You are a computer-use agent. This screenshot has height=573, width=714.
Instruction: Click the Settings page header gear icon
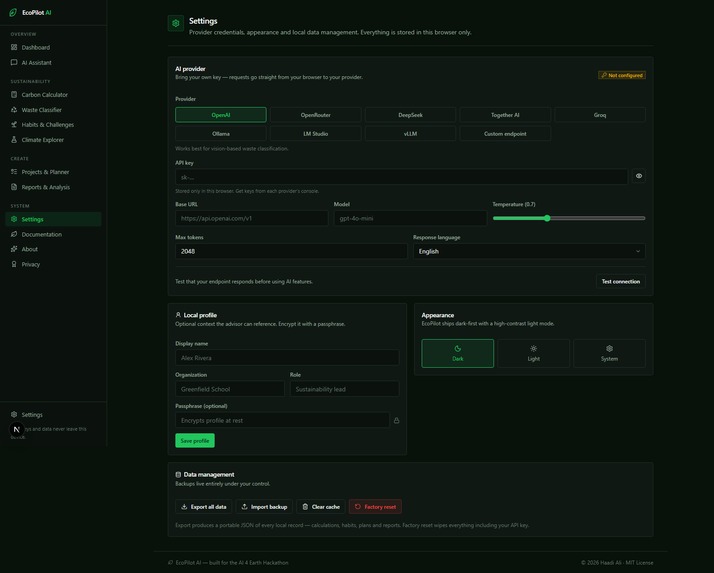click(x=176, y=23)
